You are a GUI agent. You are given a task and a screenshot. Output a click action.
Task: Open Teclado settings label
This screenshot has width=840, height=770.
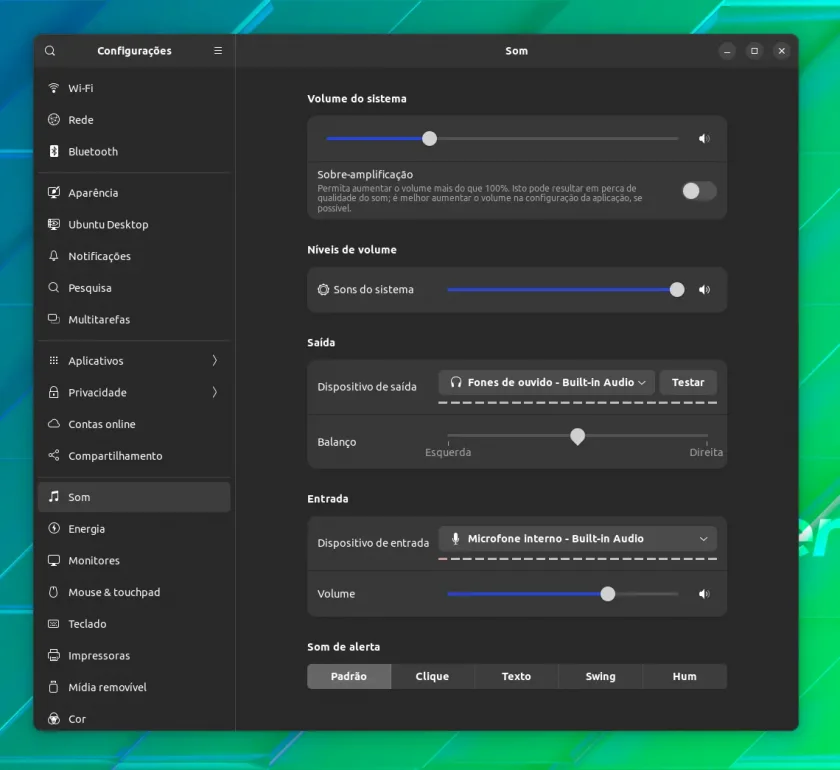(87, 624)
